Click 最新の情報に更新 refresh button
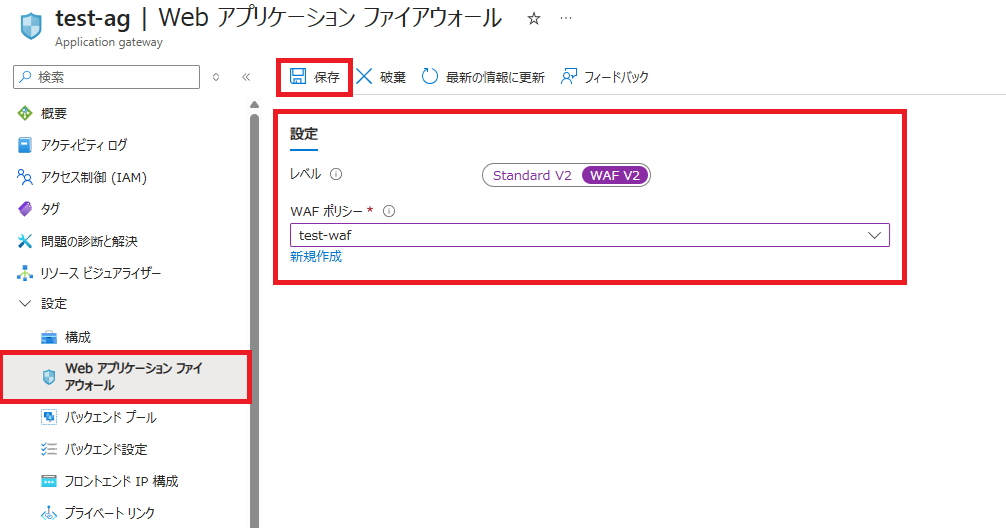This screenshot has width=1006, height=528. 483,77
